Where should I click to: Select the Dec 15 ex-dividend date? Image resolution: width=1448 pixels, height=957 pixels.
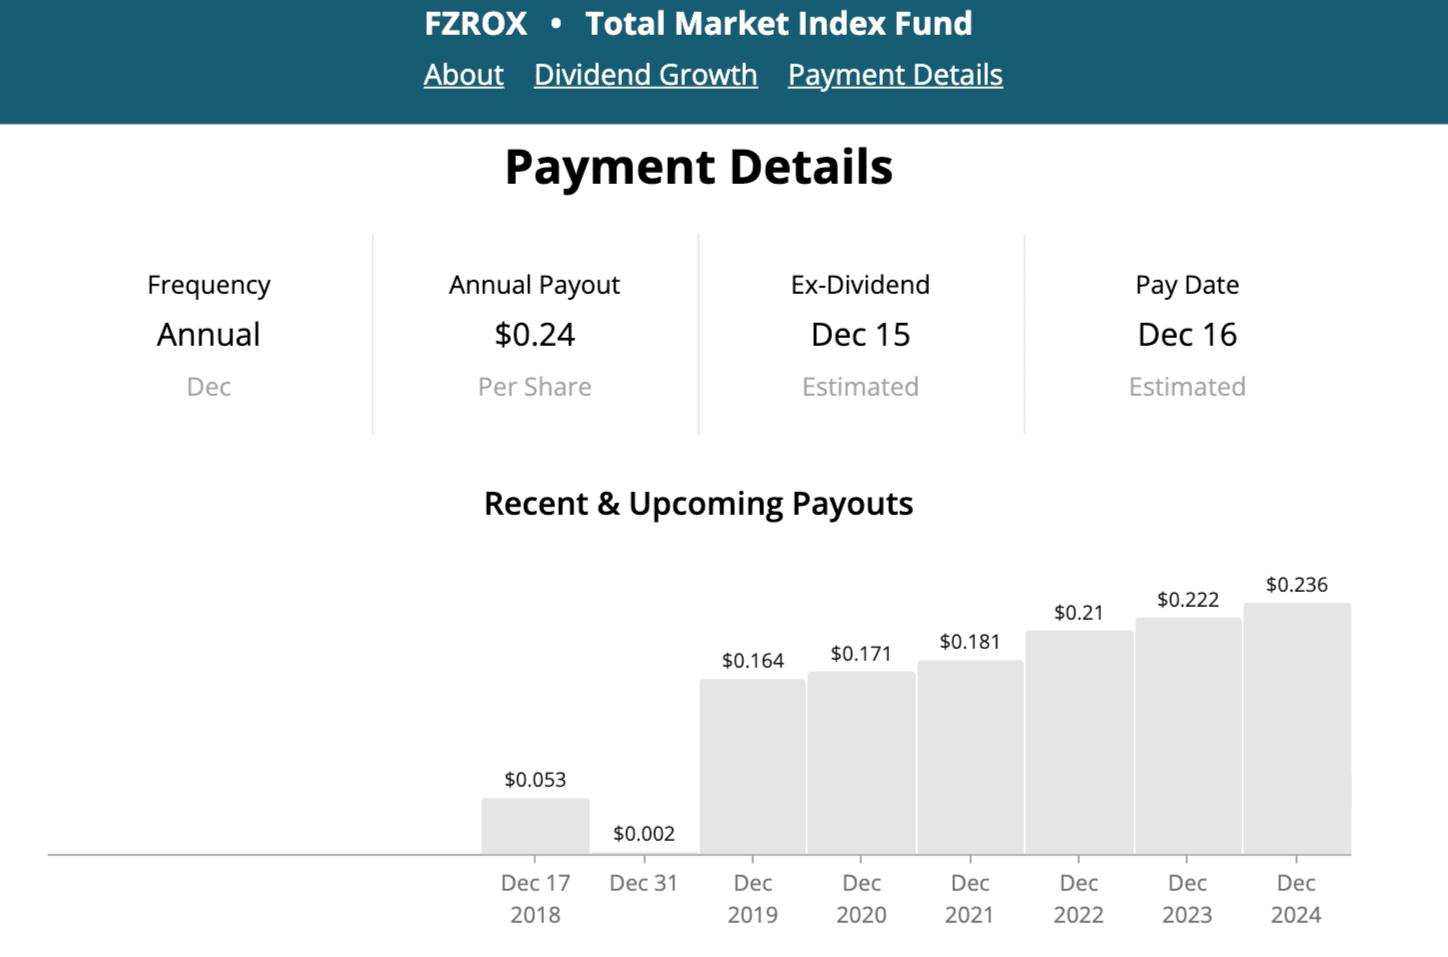860,334
